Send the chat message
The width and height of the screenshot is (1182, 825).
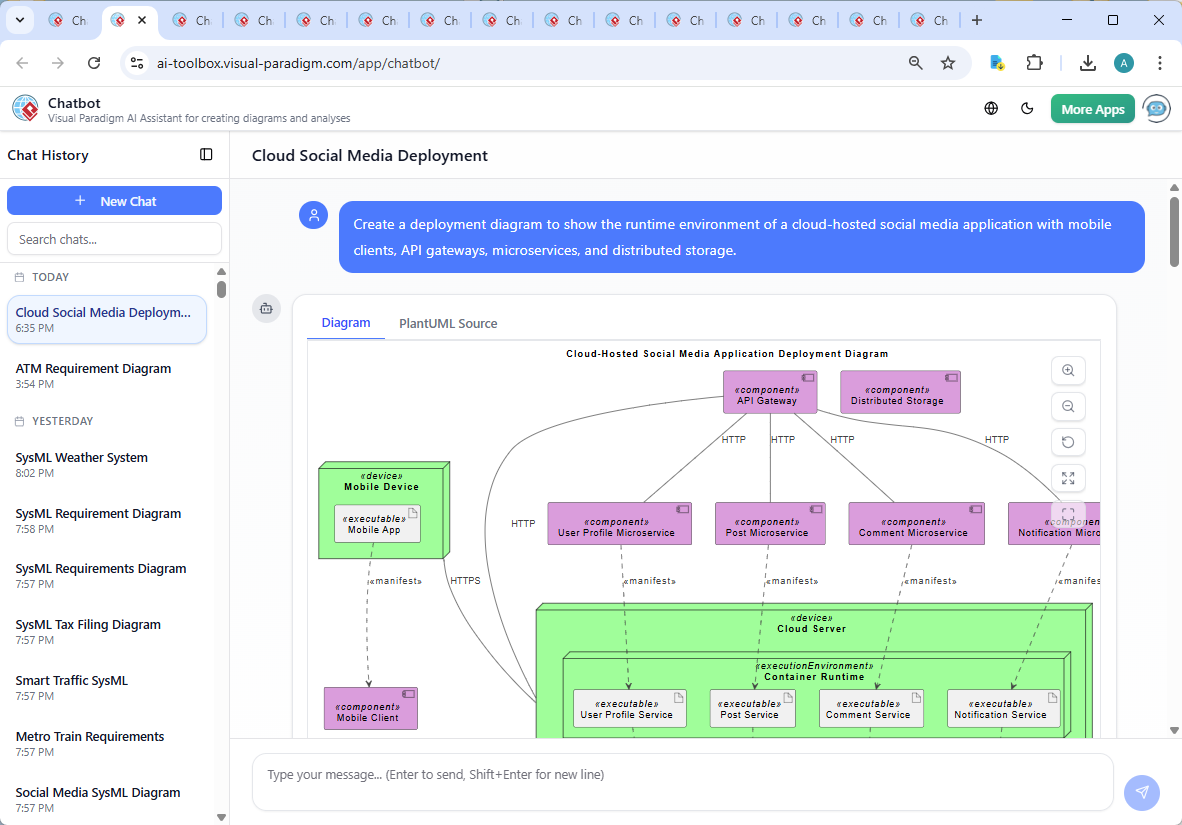[x=1141, y=793]
